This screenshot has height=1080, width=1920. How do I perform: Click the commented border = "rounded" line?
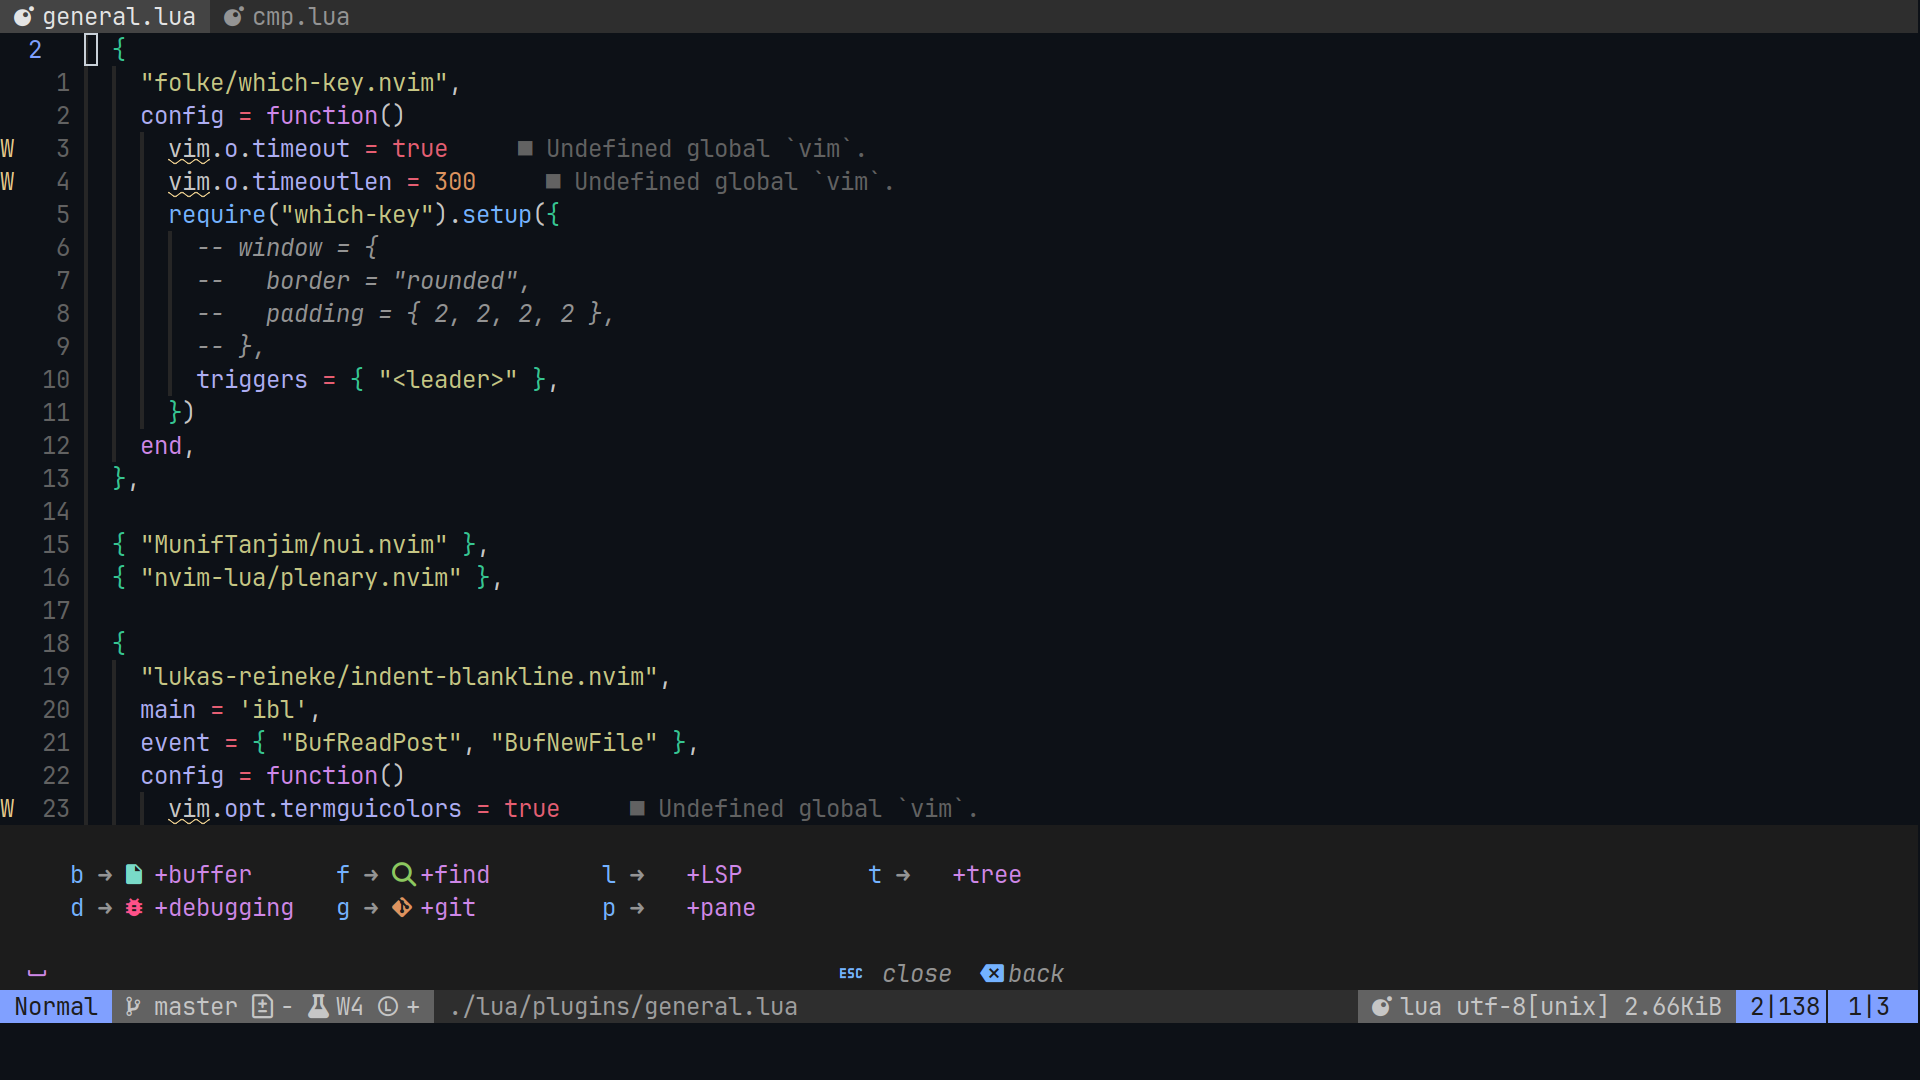tap(363, 281)
